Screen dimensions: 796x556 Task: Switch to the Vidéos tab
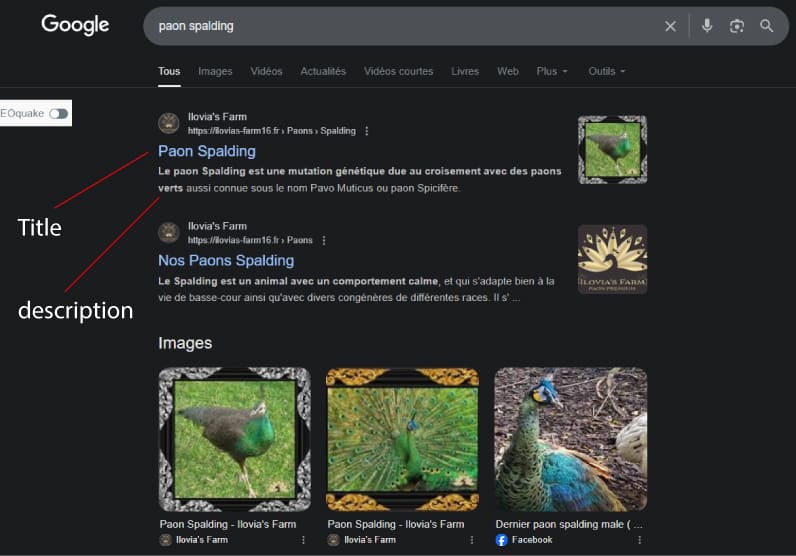click(266, 72)
